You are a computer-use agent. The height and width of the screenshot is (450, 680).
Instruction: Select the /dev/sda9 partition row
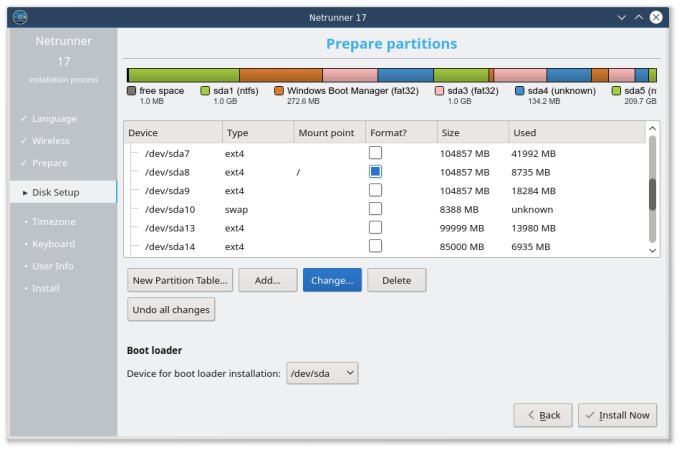385,191
